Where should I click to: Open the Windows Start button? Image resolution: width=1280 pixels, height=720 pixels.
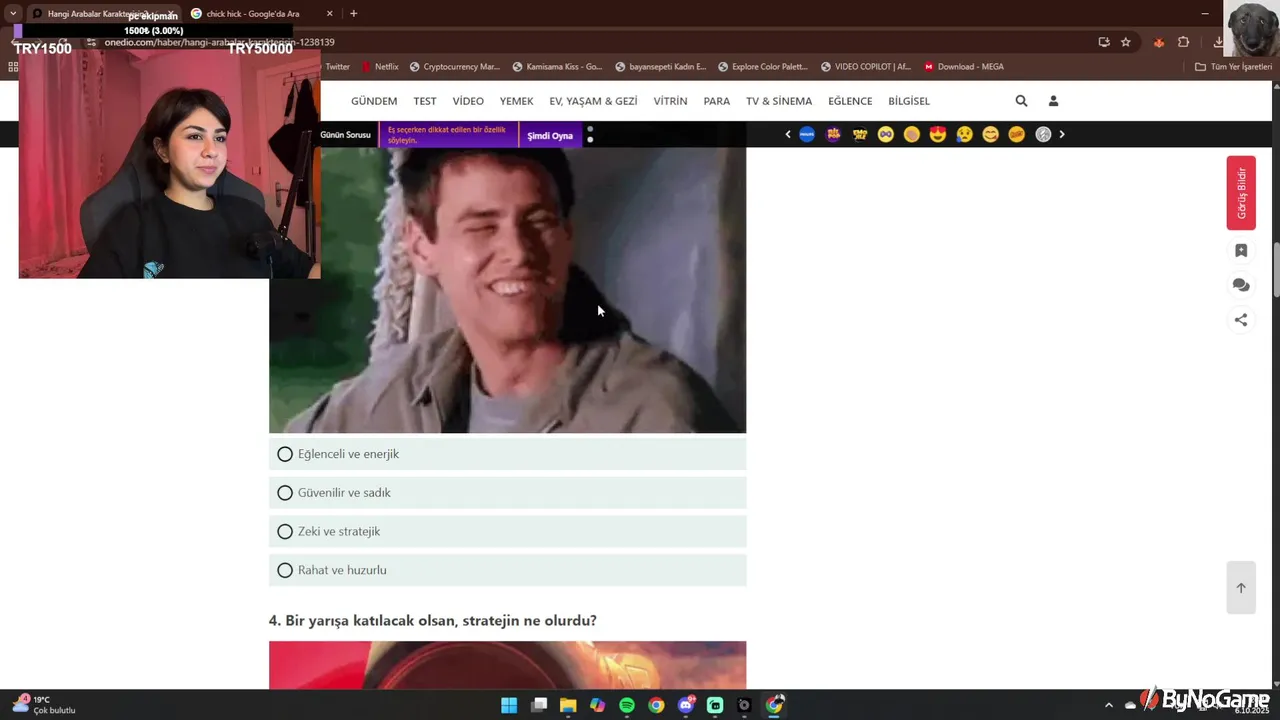coord(509,705)
